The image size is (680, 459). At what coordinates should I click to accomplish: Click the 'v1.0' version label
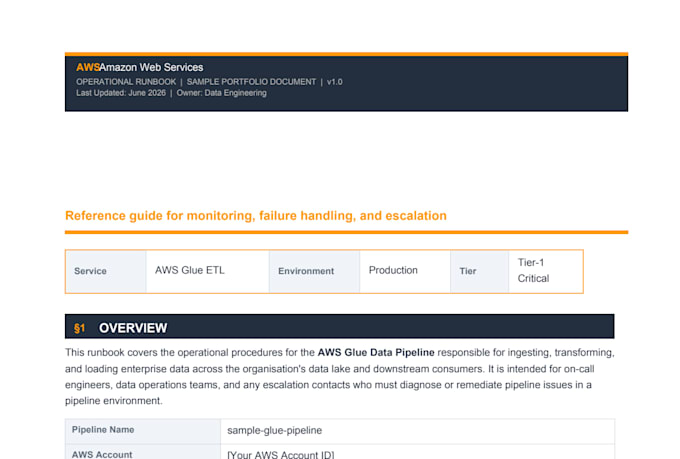coord(335,82)
